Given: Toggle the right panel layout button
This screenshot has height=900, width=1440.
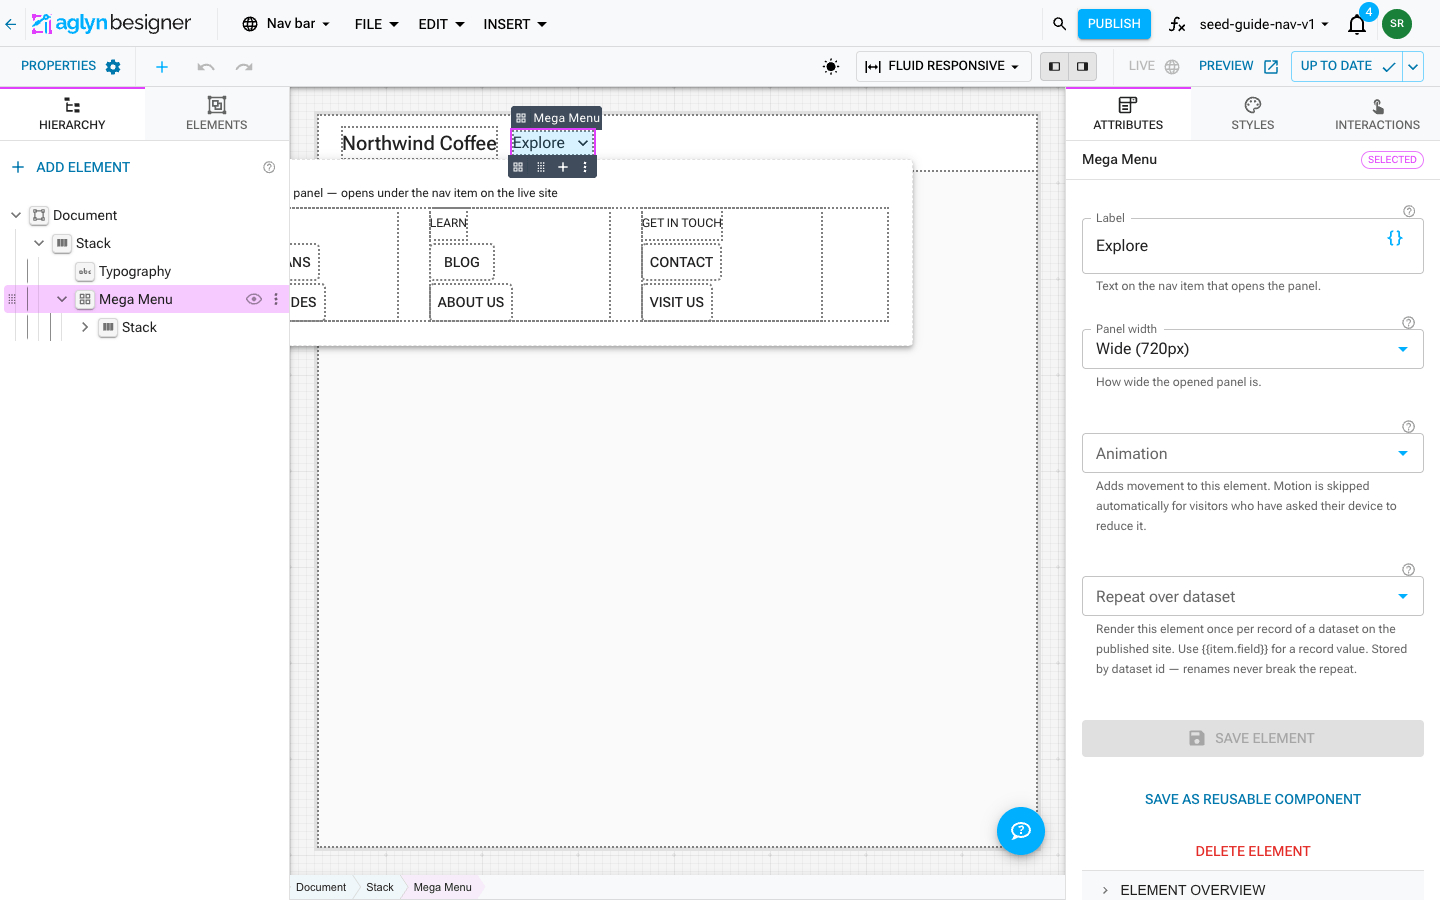Looking at the screenshot, I should pos(1082,67).
